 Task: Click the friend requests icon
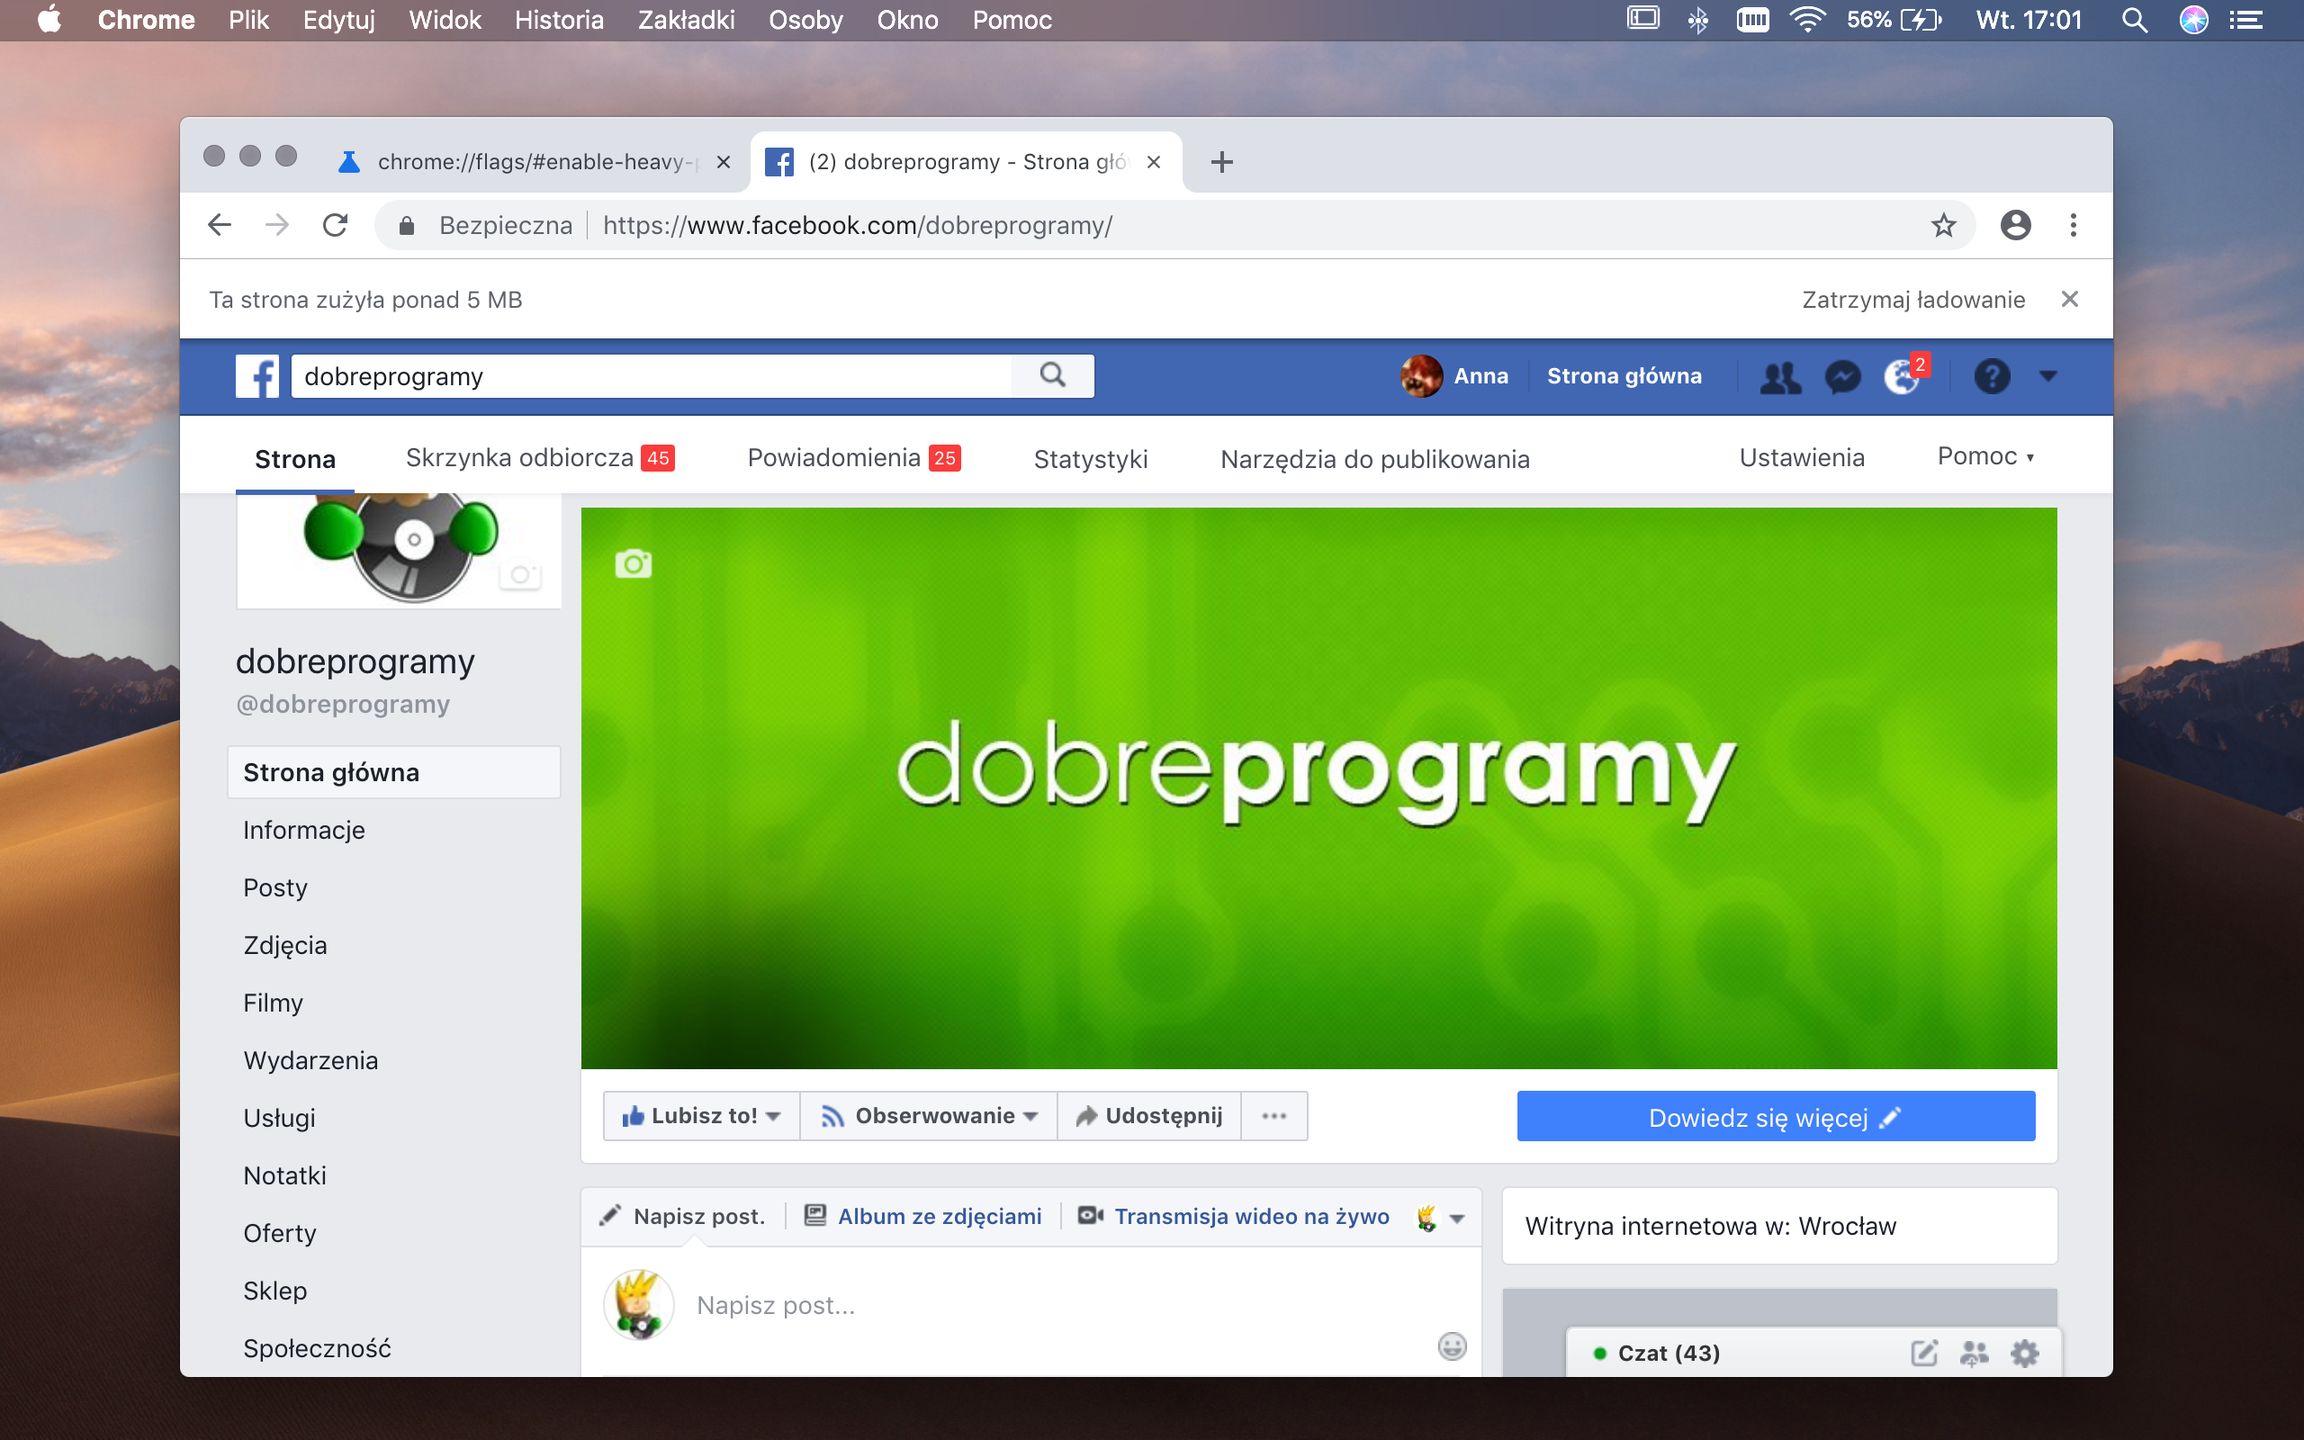[1780, 377]
